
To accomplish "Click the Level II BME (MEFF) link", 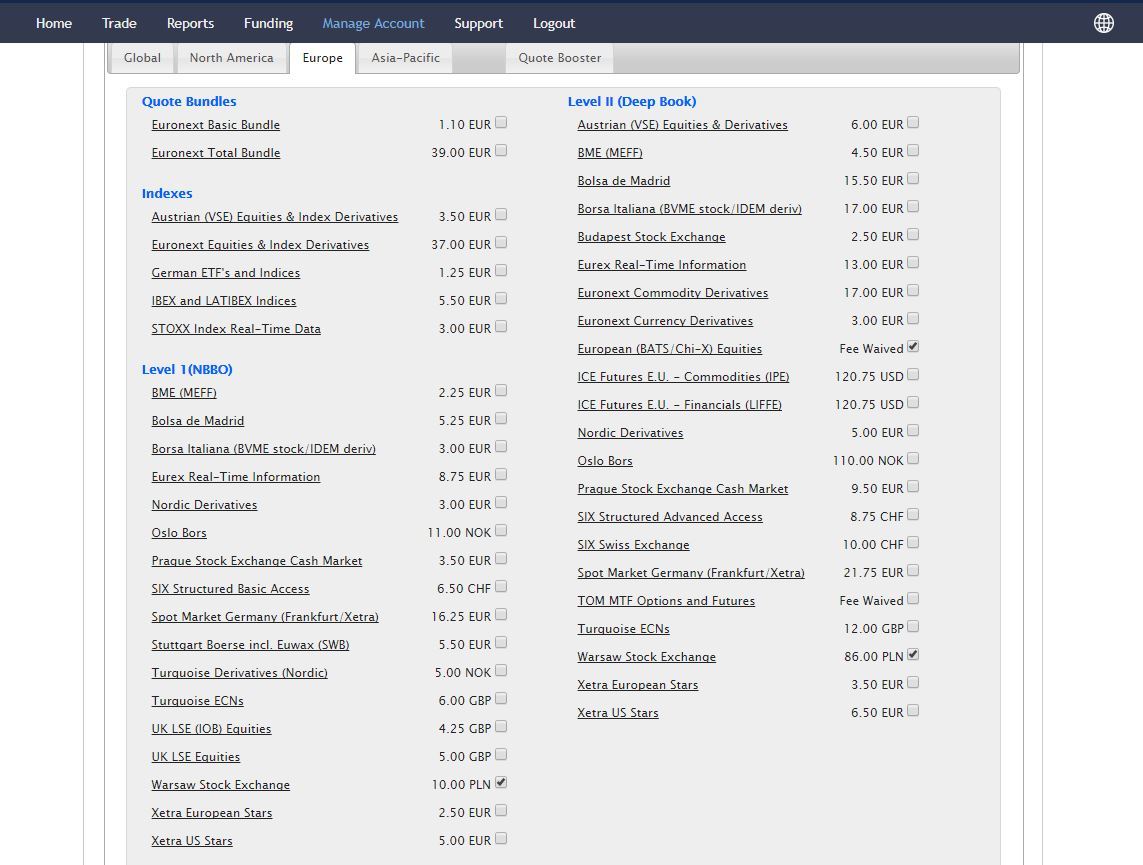I will coord(610,153).
